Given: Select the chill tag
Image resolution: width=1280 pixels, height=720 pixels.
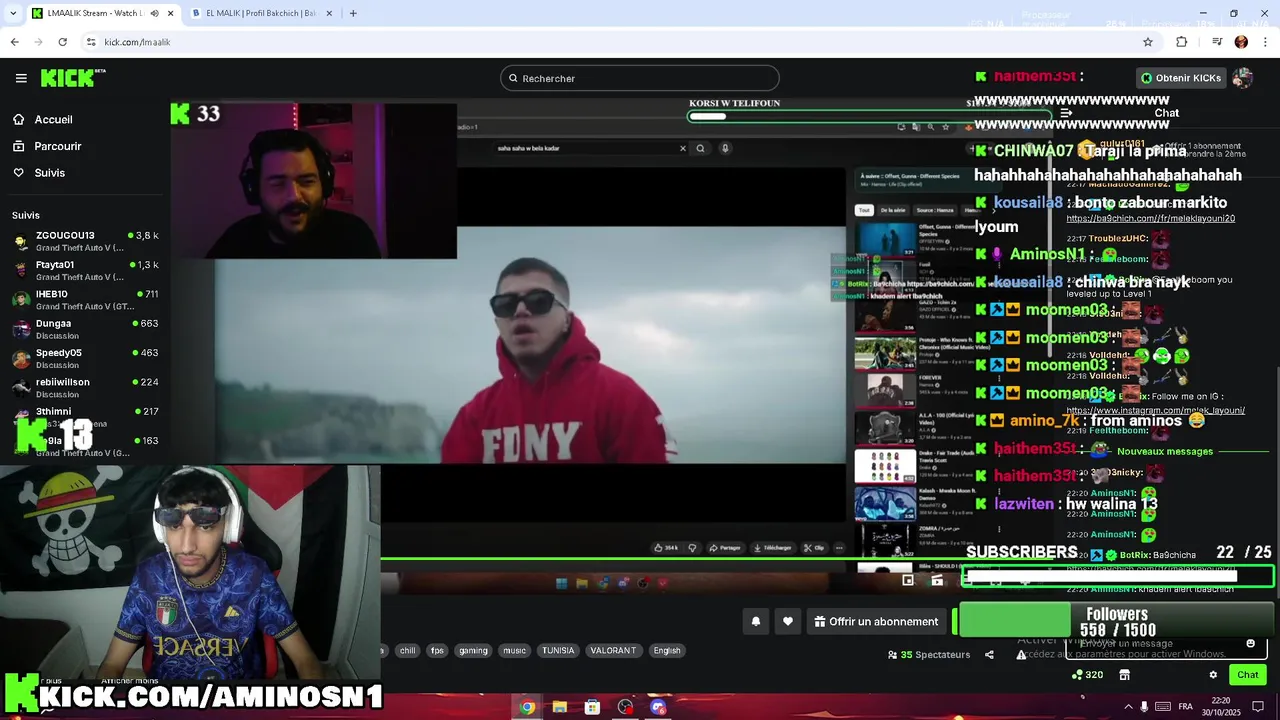Looking at the screenshot, I should pos(407,650).
